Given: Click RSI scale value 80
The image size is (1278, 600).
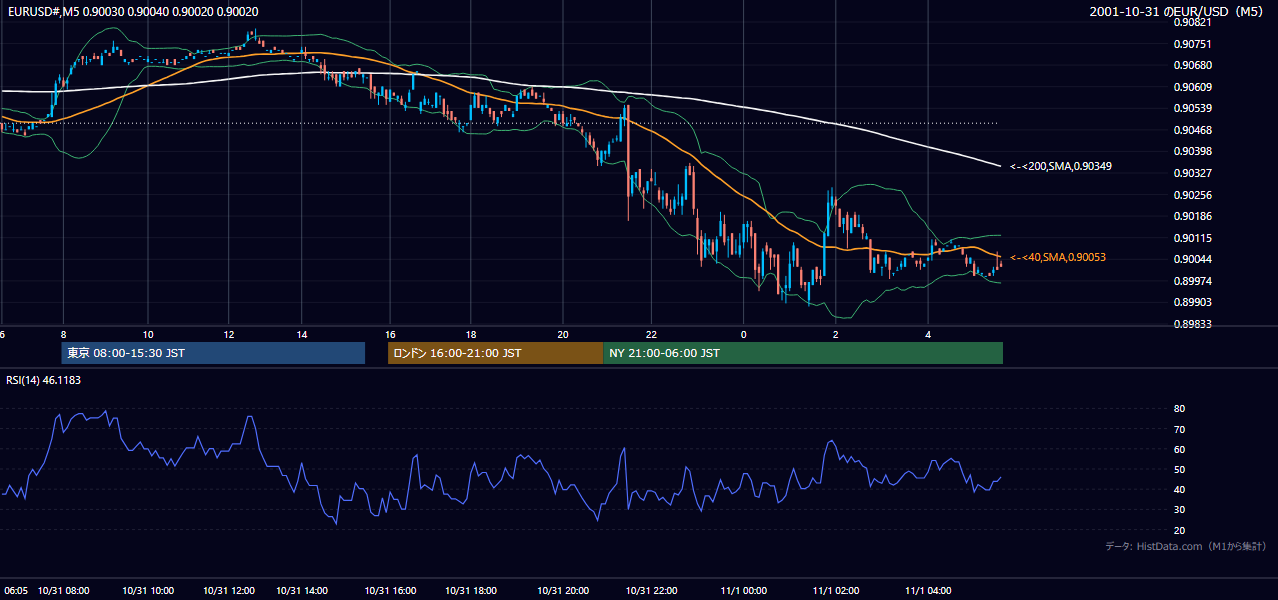Looking at the screenshot, I should [1180, 409].
